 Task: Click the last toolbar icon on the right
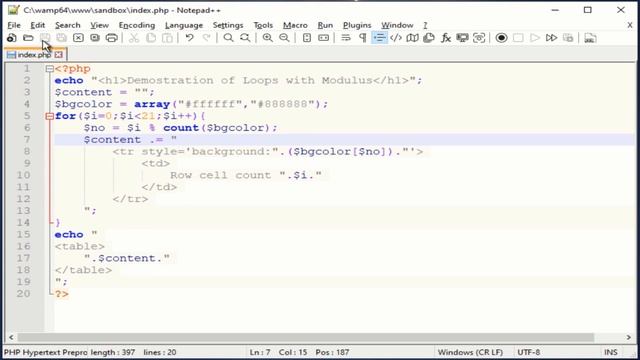pyautogui.click(x=590, y=38)
